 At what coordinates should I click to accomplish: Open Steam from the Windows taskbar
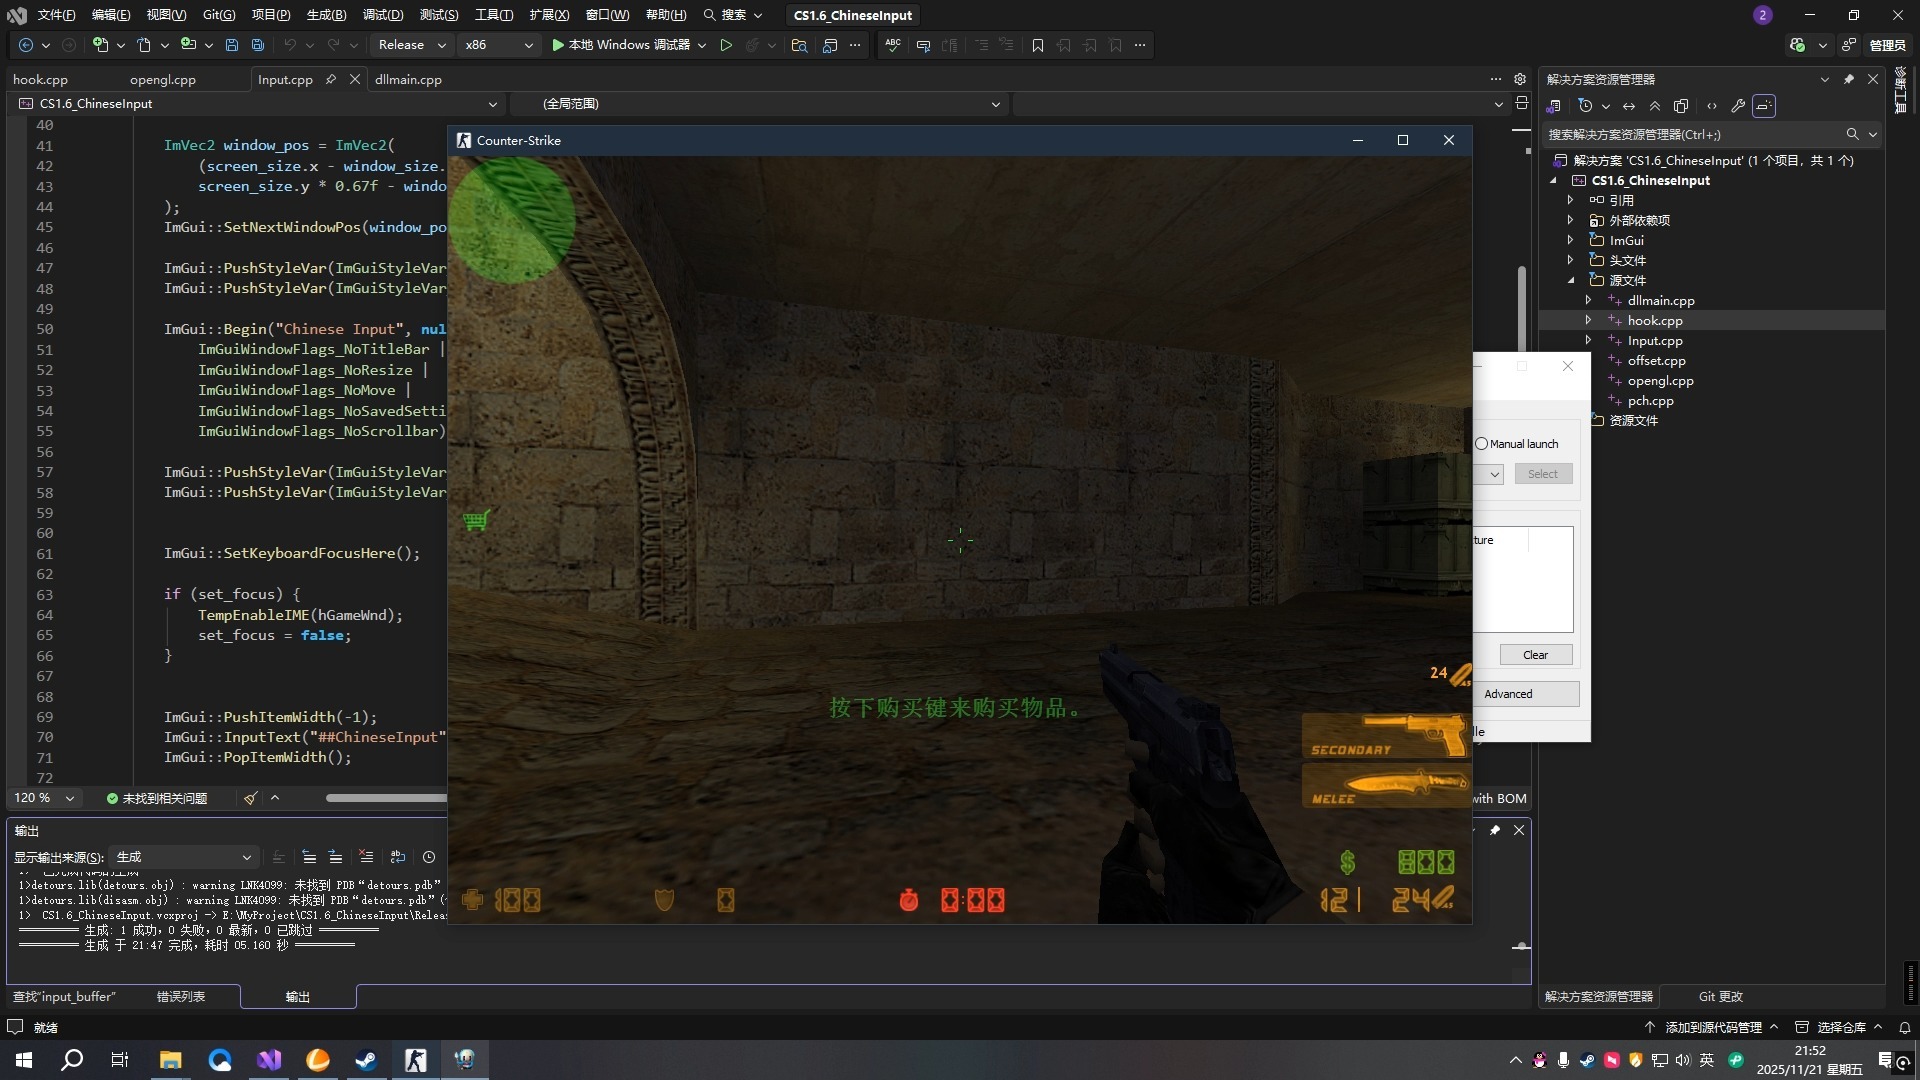(366, 1060)
